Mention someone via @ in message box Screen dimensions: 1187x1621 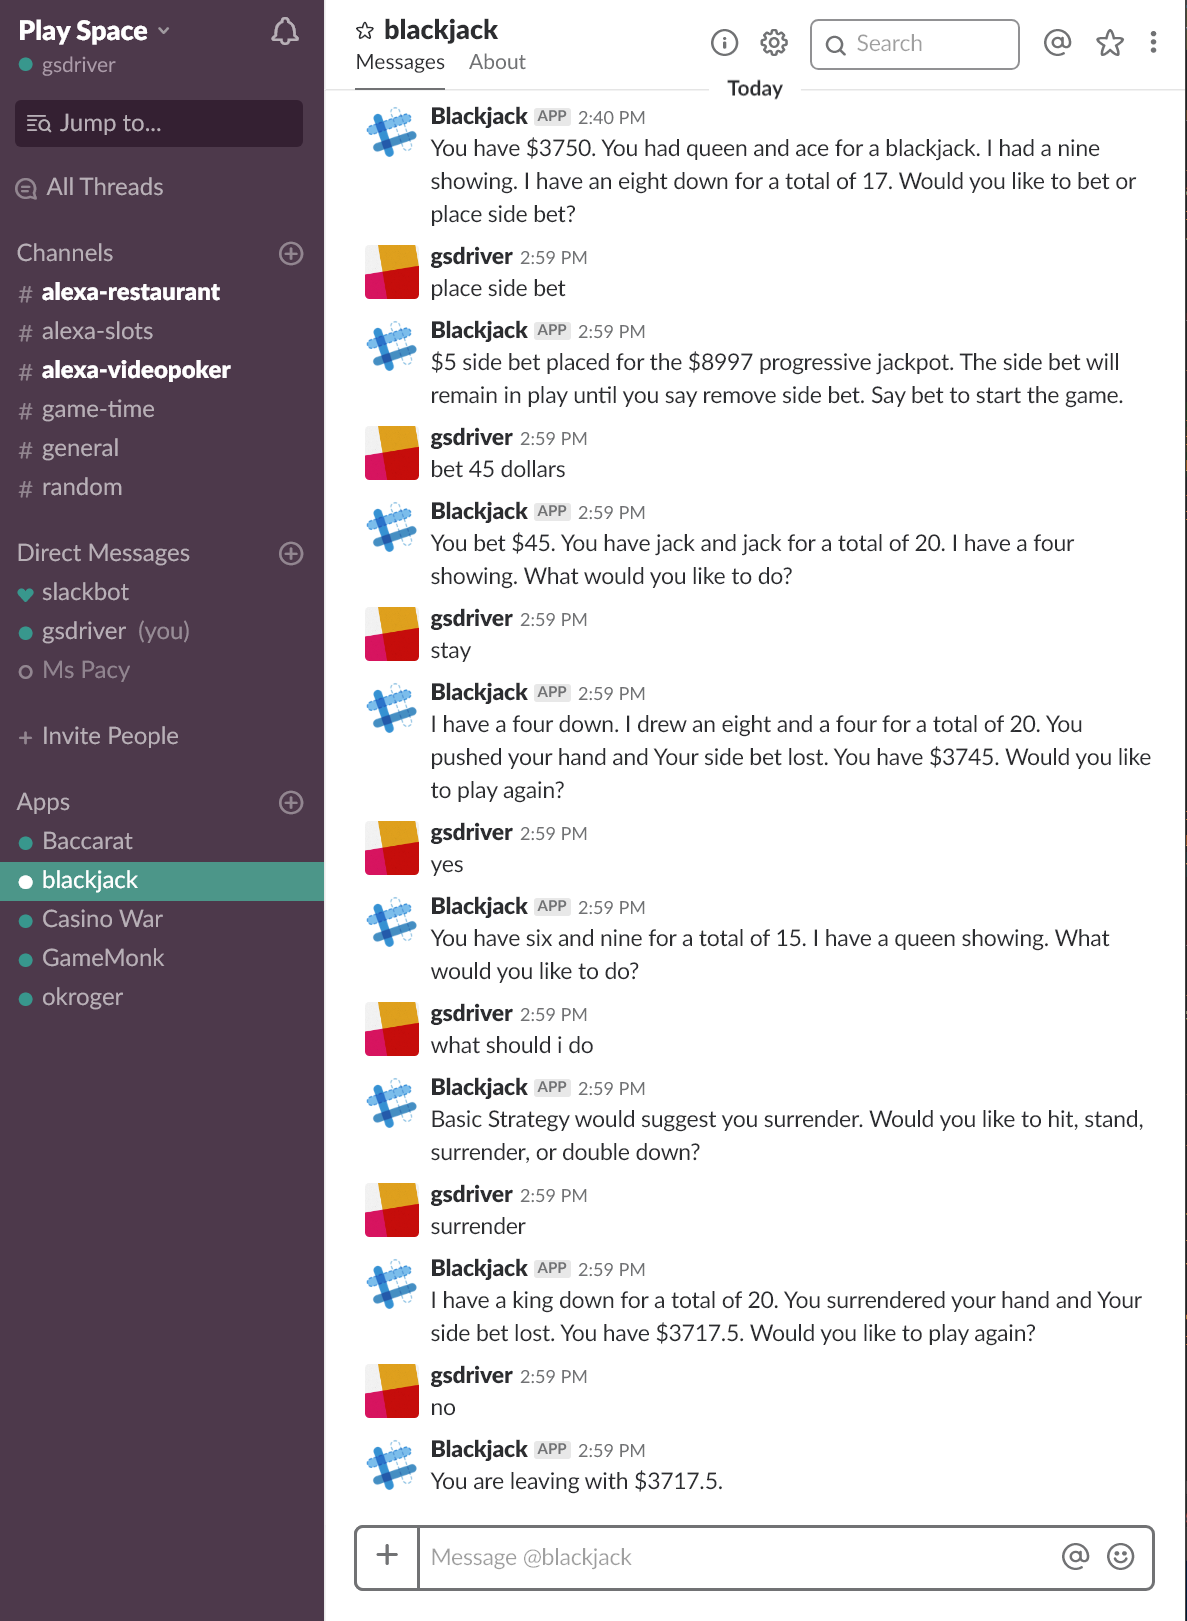coord(1075,1556)
